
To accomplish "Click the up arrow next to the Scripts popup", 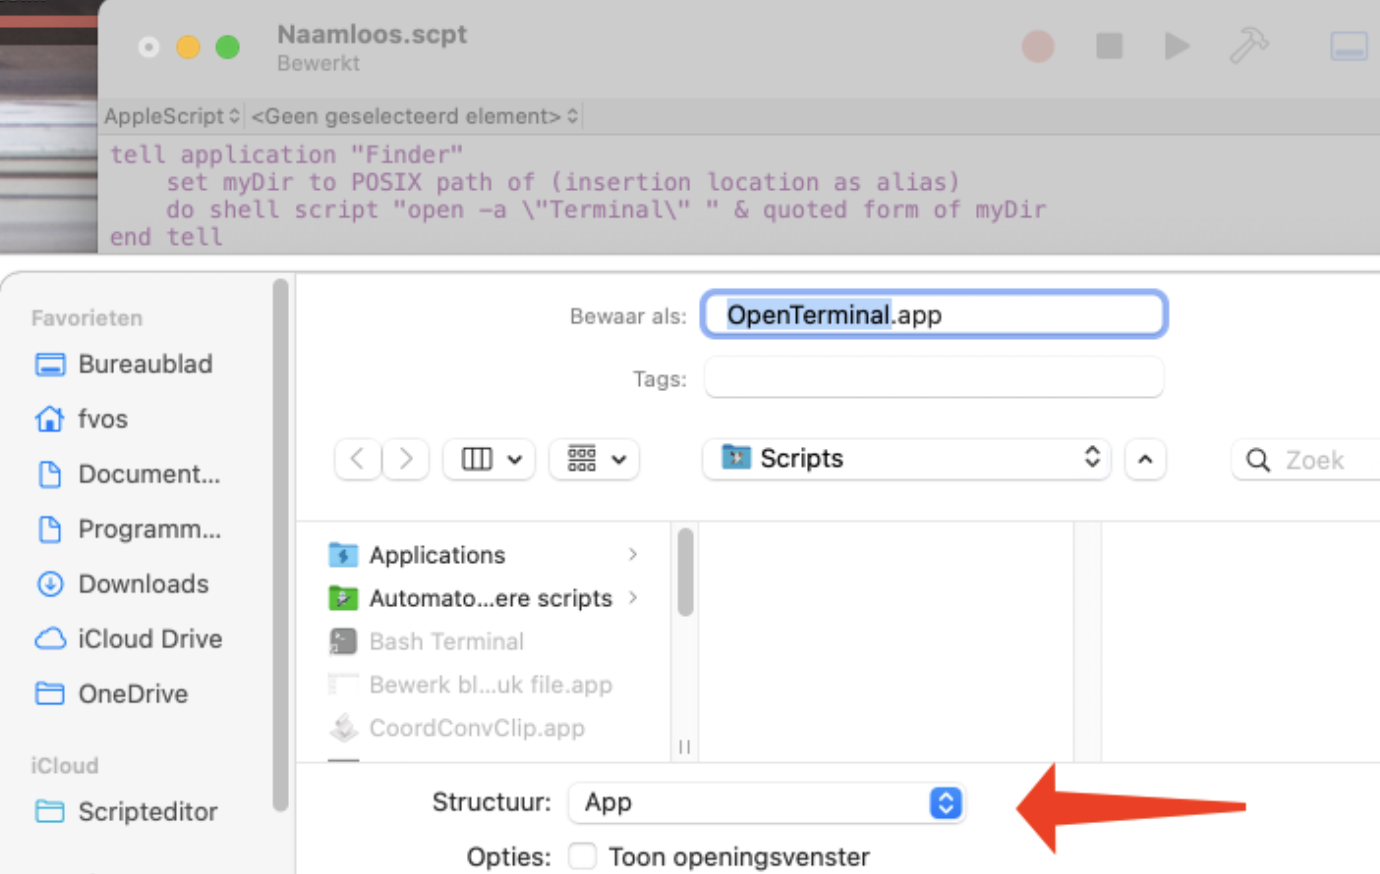I will tap(1145, 459).
